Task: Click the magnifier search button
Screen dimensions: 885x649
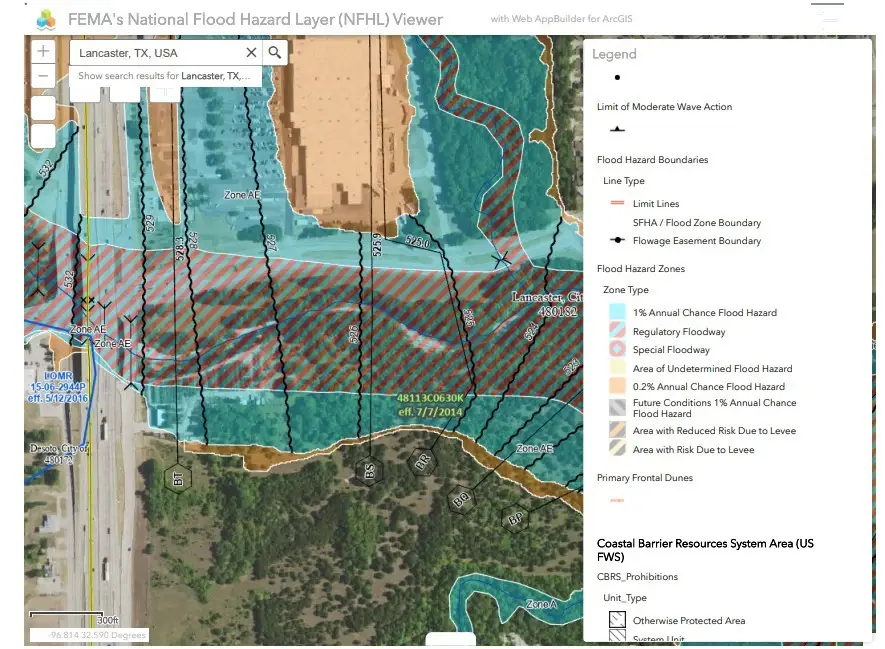Action: click(275, 52)
